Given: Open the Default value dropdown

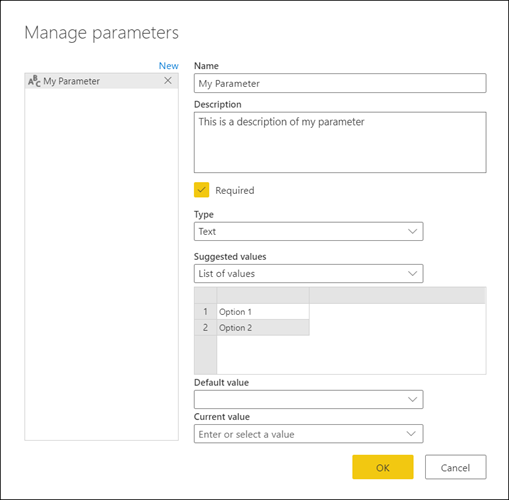Looking at the screenshot, I should (x=309, y=399).
